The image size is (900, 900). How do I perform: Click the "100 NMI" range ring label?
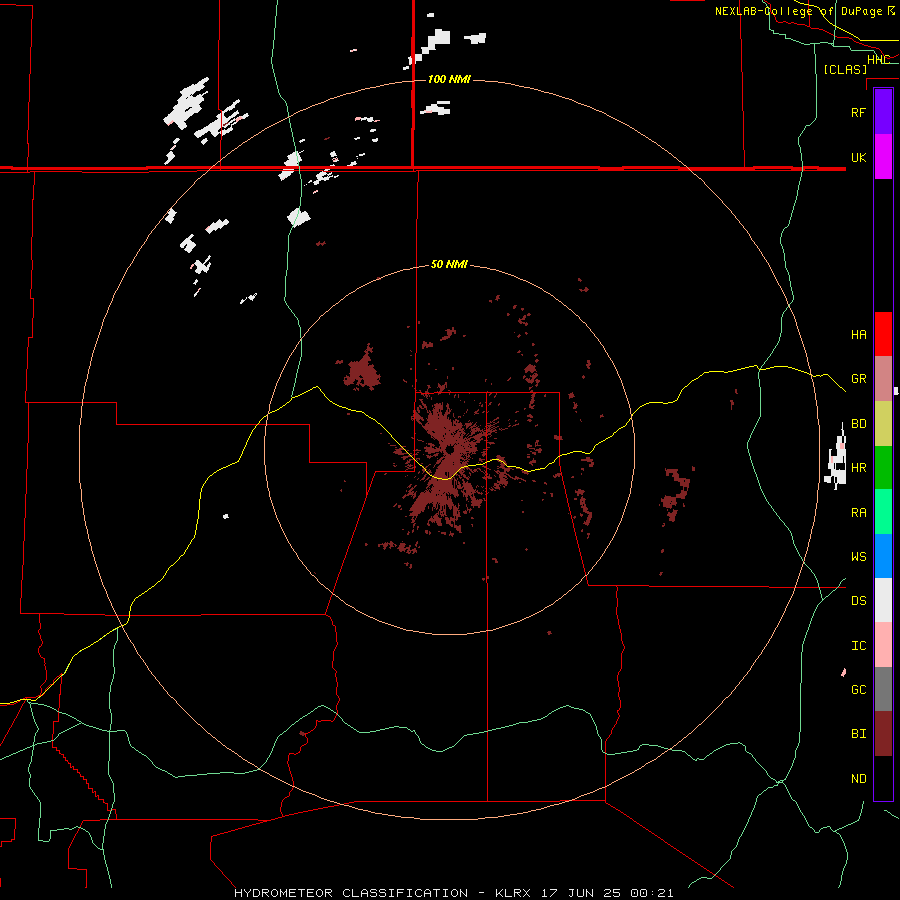coord(449,79)
